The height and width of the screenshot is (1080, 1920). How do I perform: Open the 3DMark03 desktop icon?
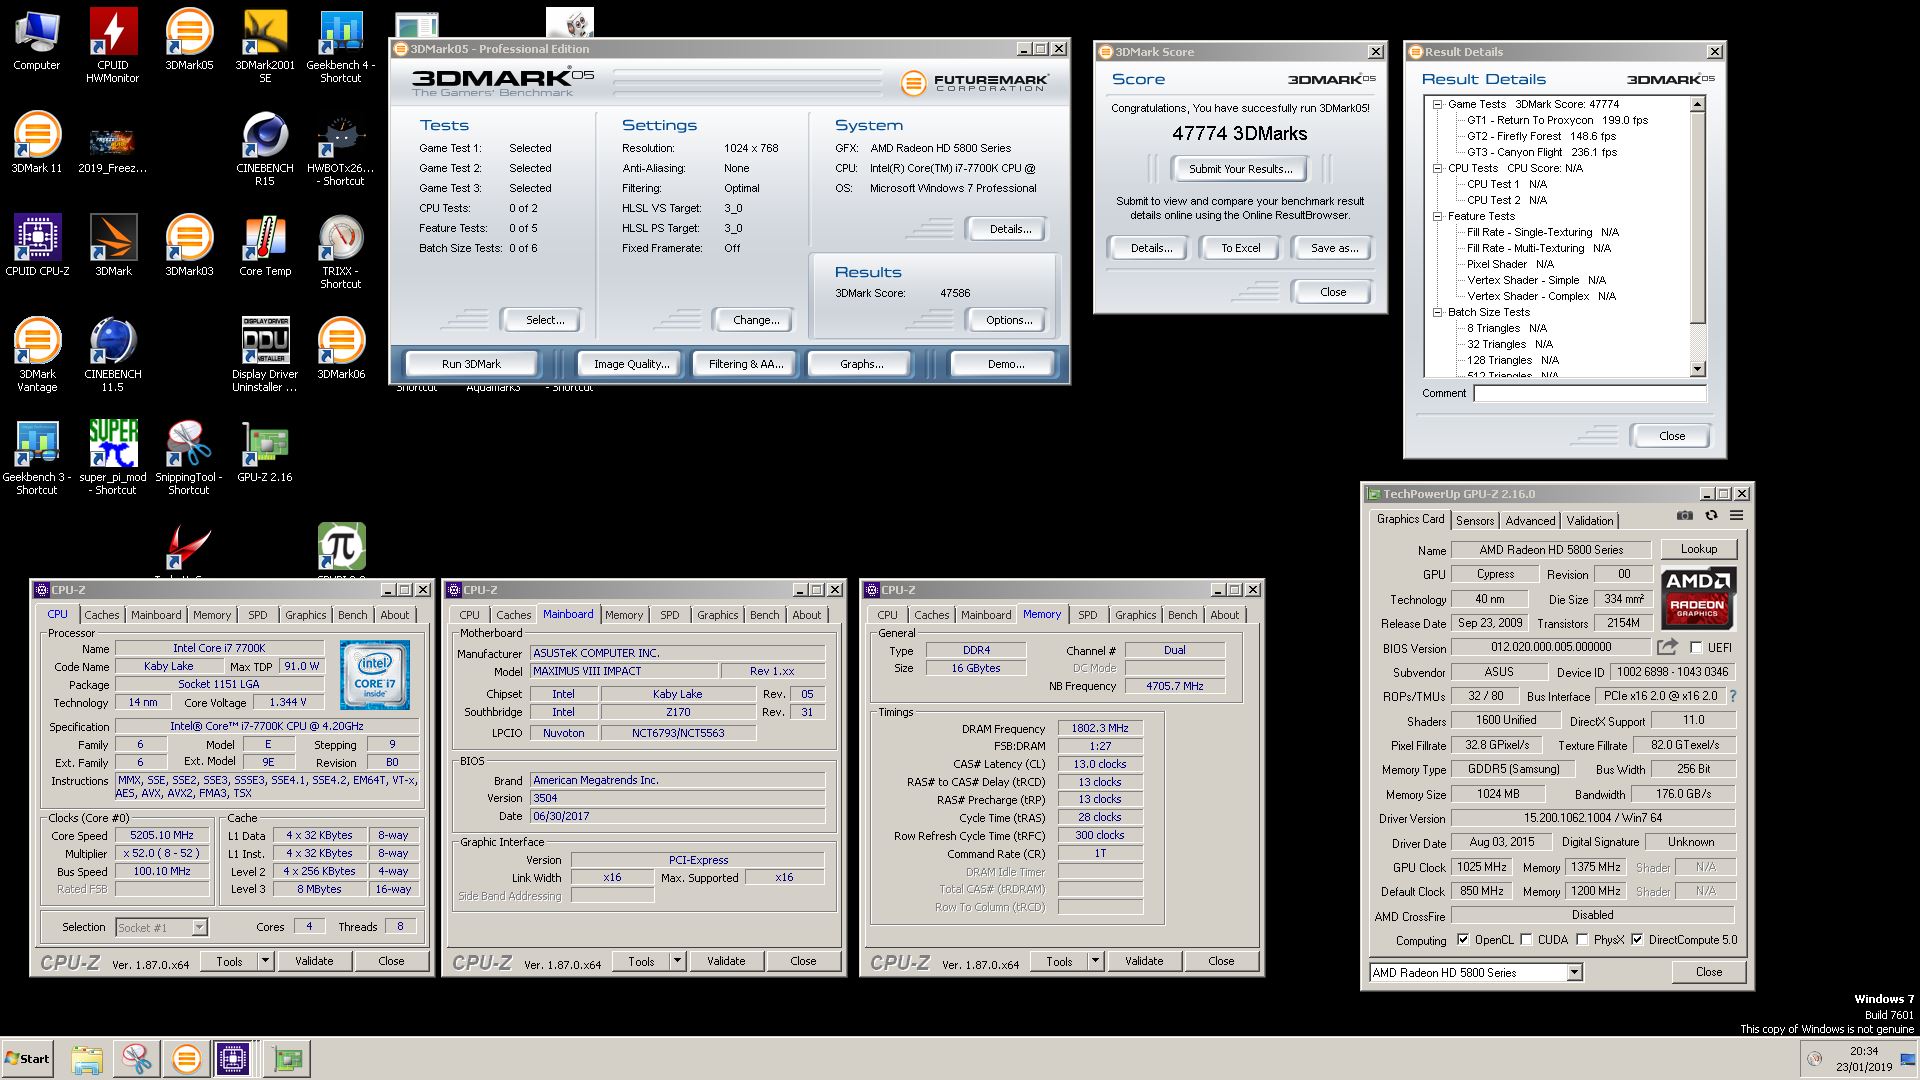point(189,245)
